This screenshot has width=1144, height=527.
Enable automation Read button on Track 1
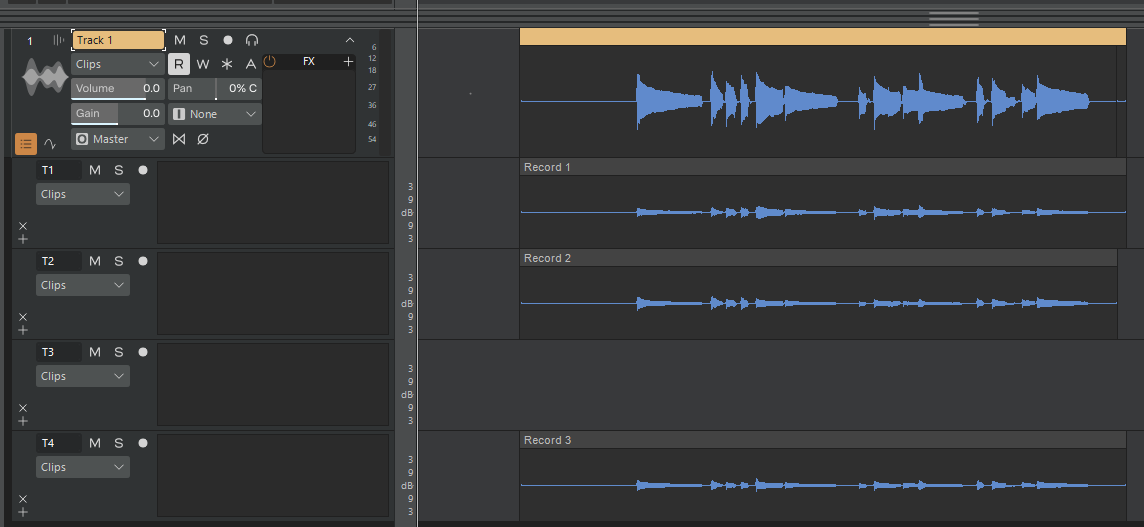click(x=179, y=64)
